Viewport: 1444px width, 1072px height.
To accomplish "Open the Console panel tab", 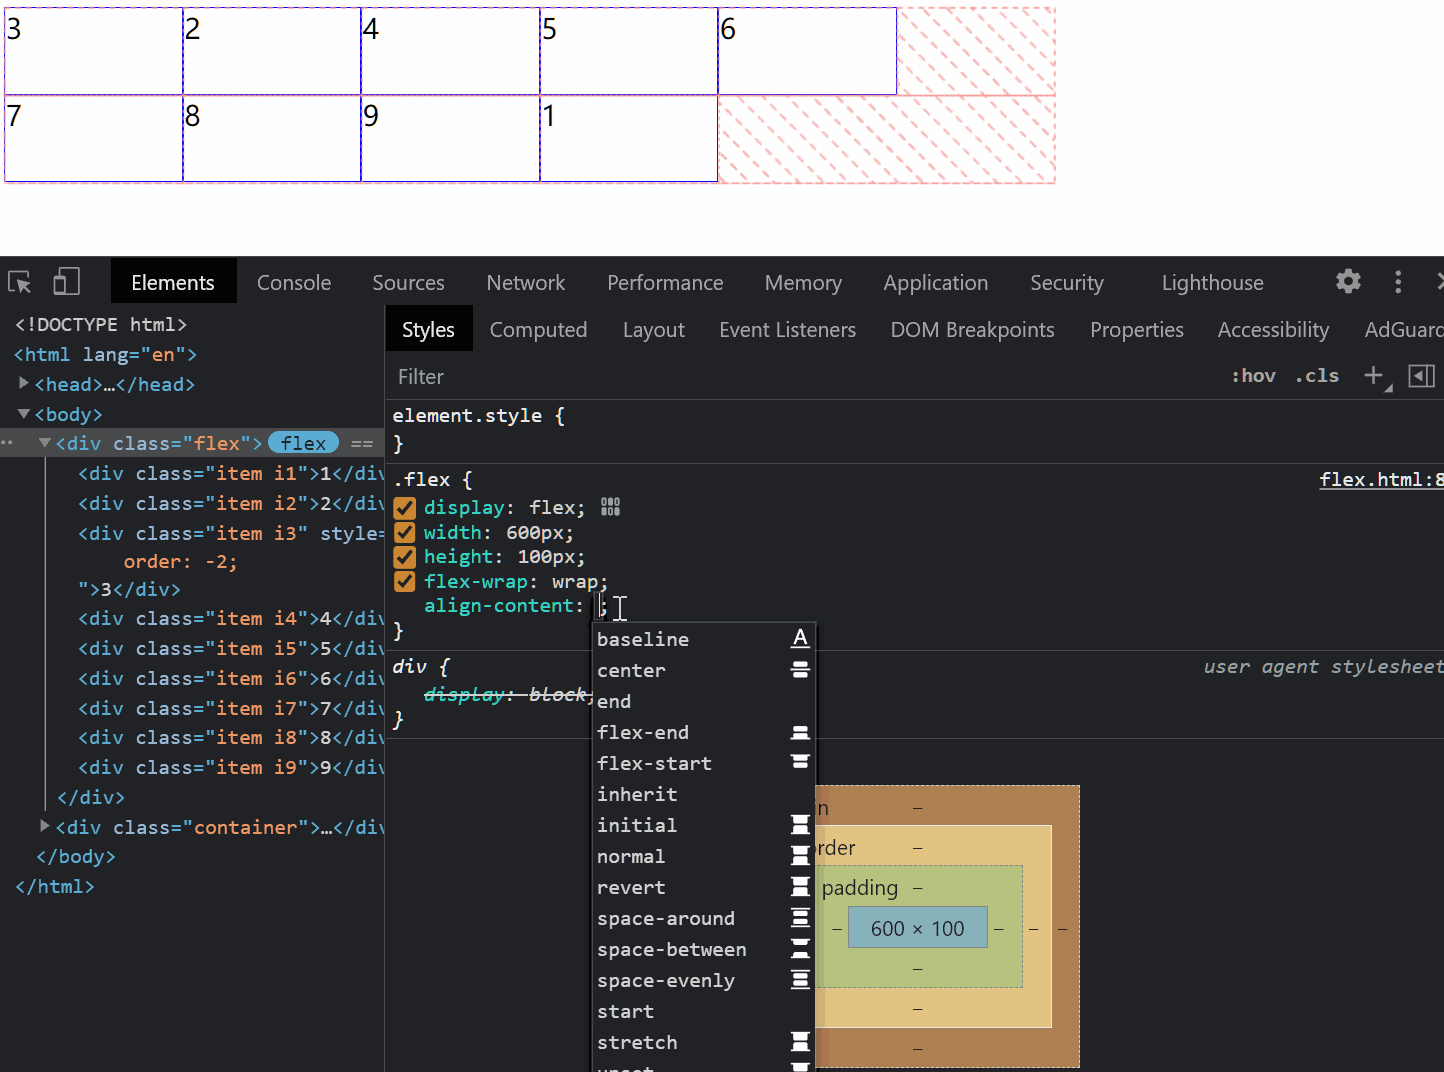I will [294, 283].
